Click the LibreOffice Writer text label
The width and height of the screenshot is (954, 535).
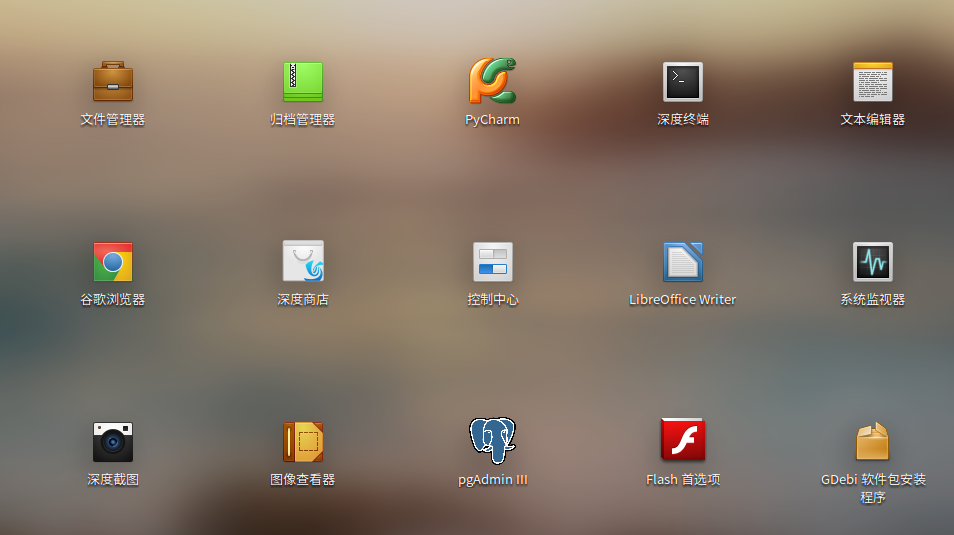click(x=683, y=299)
